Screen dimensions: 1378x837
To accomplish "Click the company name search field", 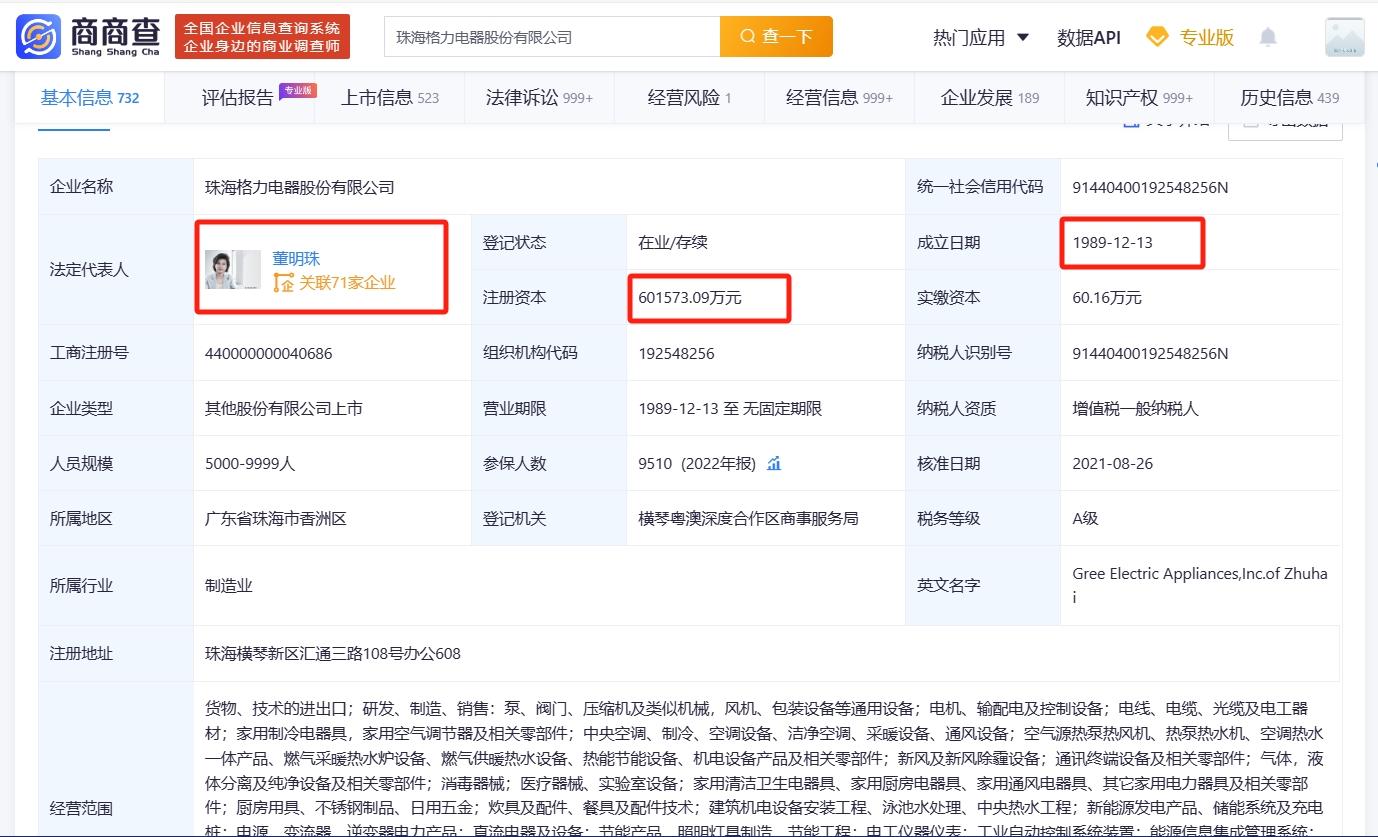I will click(551, 37).
